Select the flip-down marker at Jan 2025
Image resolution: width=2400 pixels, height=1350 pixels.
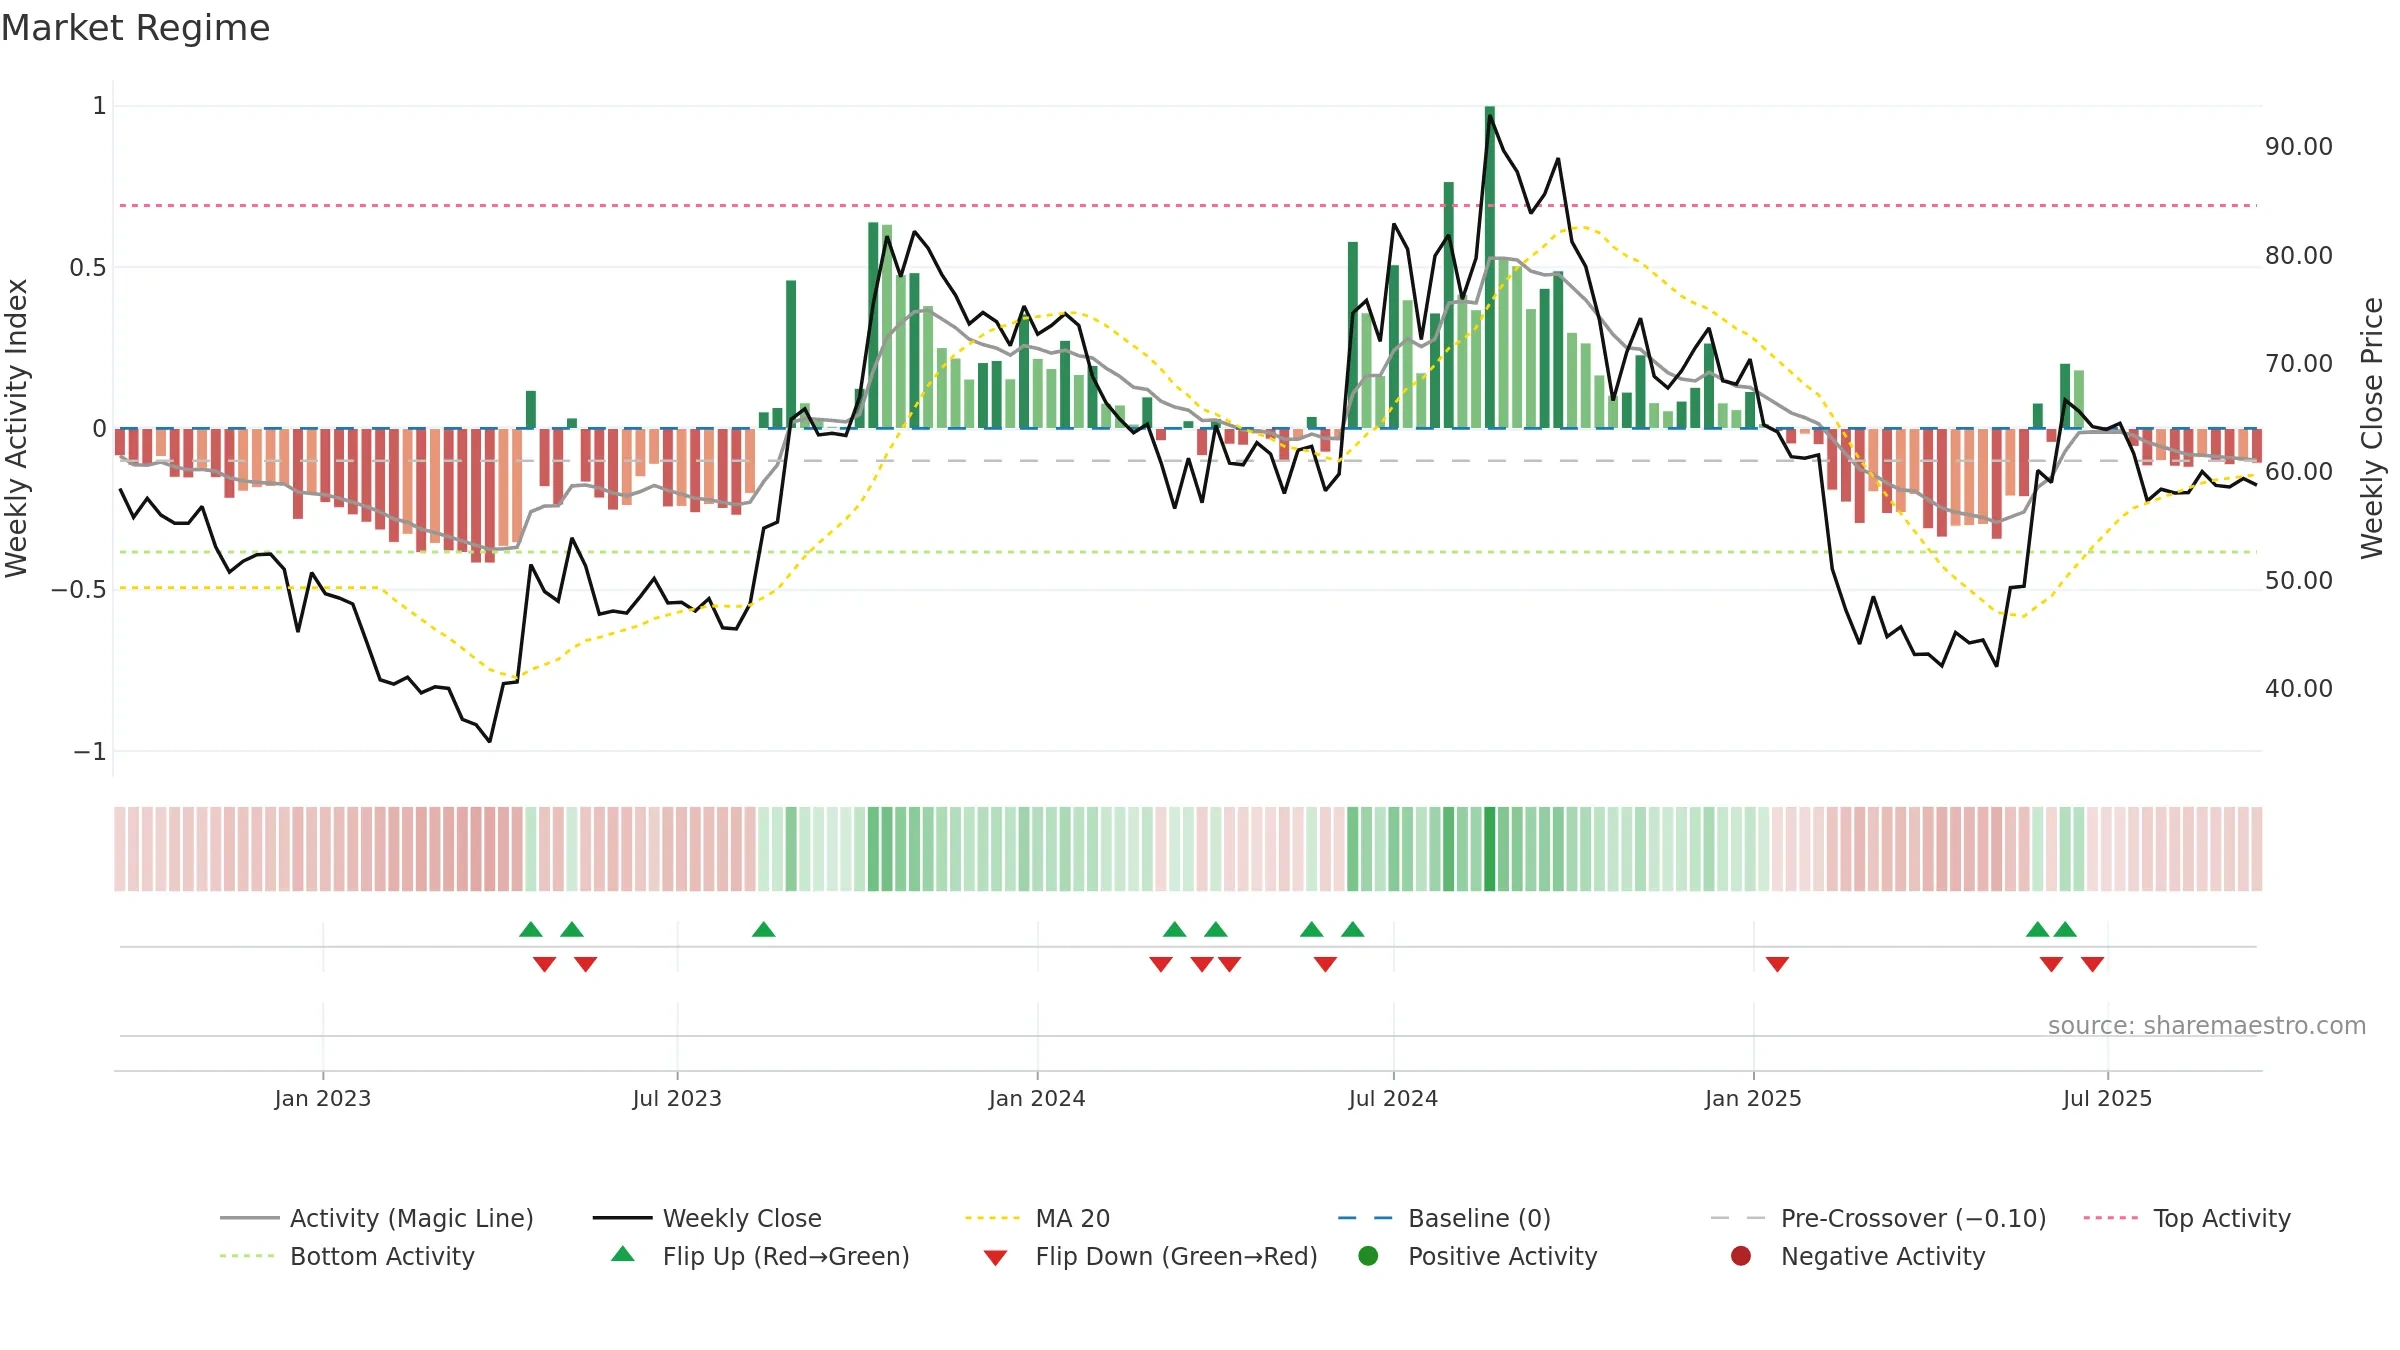[x=1777, y=964]
